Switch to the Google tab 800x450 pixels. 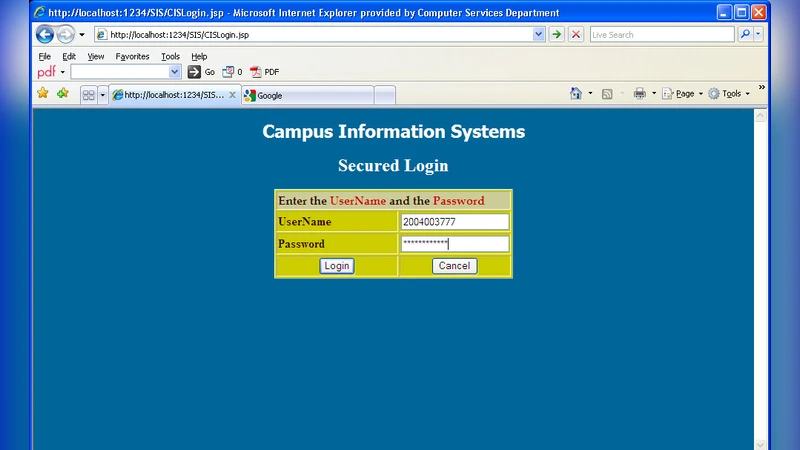[x=308, y=95]
